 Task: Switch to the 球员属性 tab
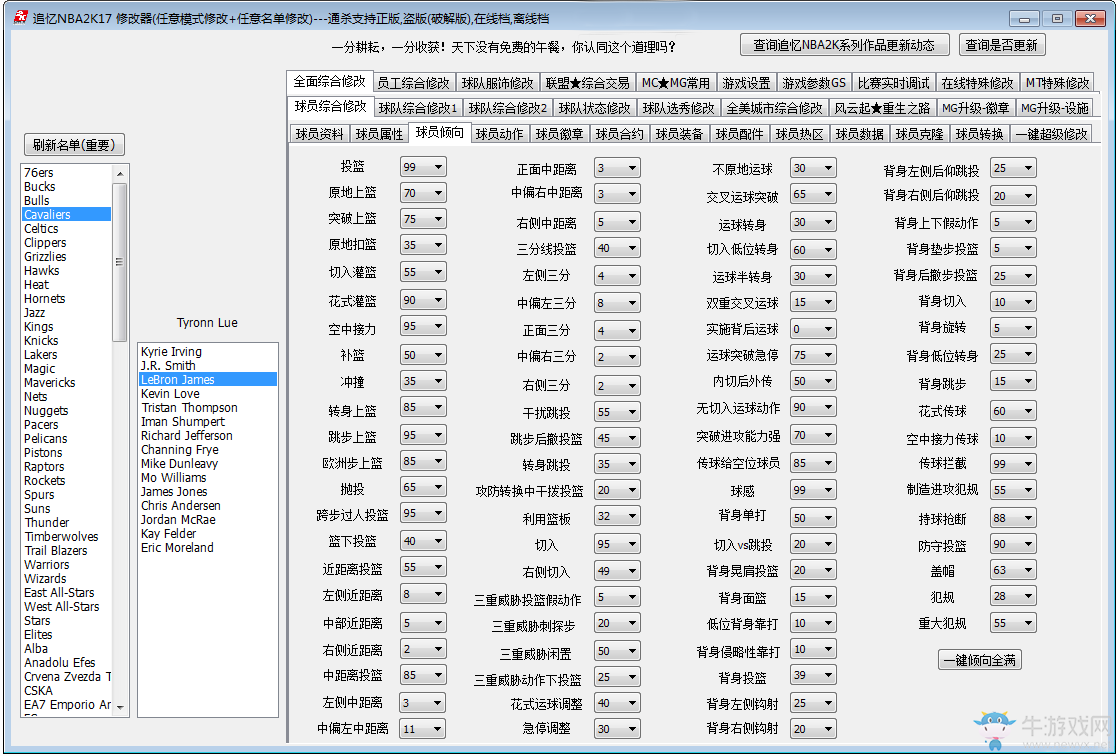[x=379, y=134]
